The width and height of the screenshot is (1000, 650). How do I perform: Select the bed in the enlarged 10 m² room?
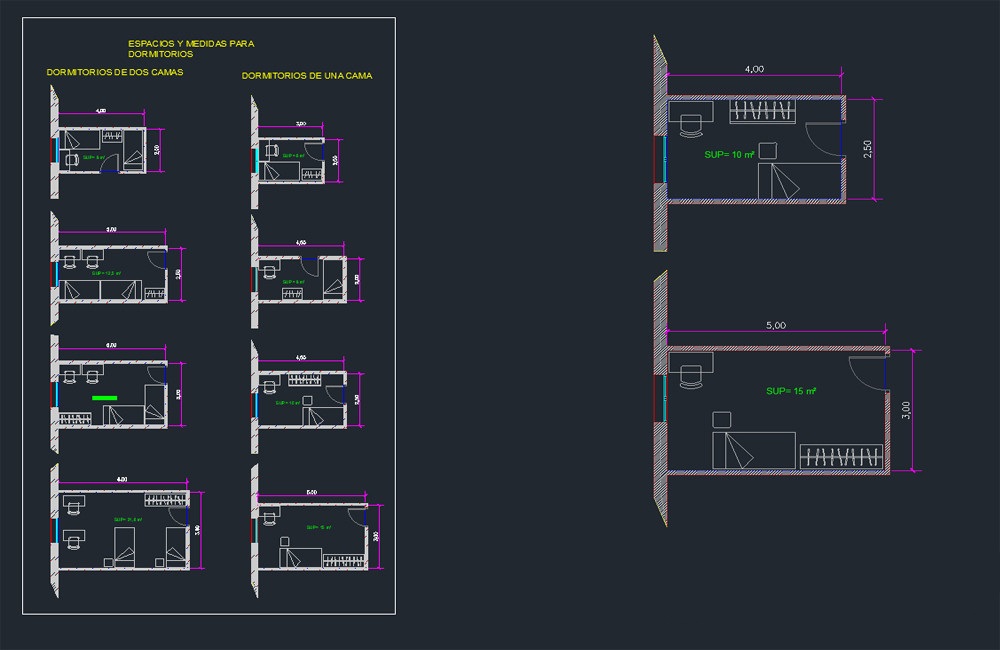pos(800,181)
